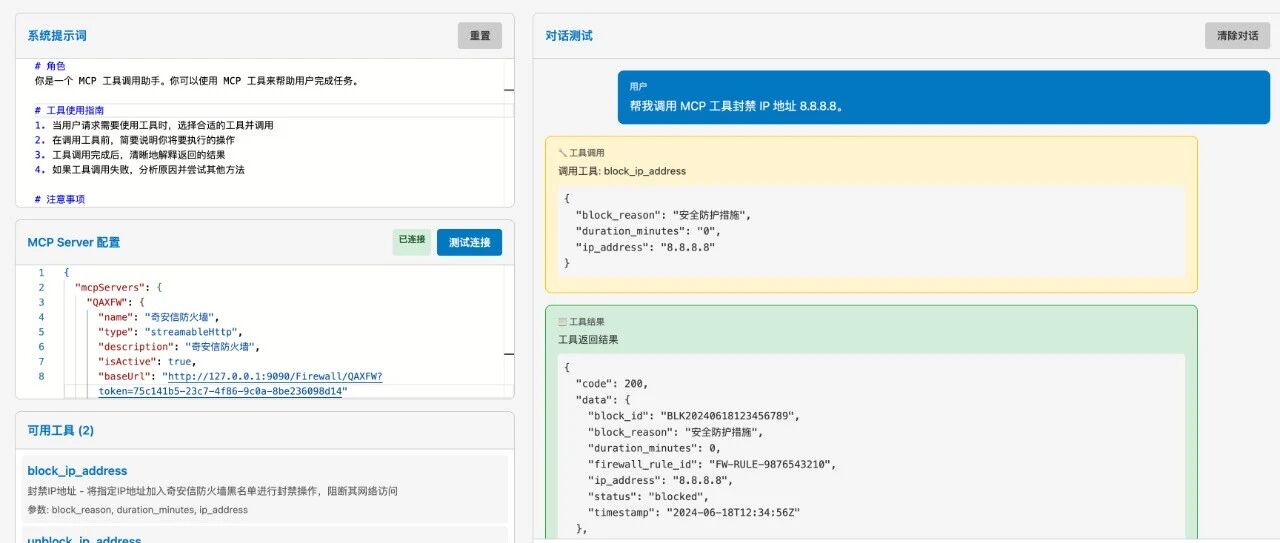Click line number 3 in the config gutter
The width and height of the screenshot is (1280, 543).
41,302
